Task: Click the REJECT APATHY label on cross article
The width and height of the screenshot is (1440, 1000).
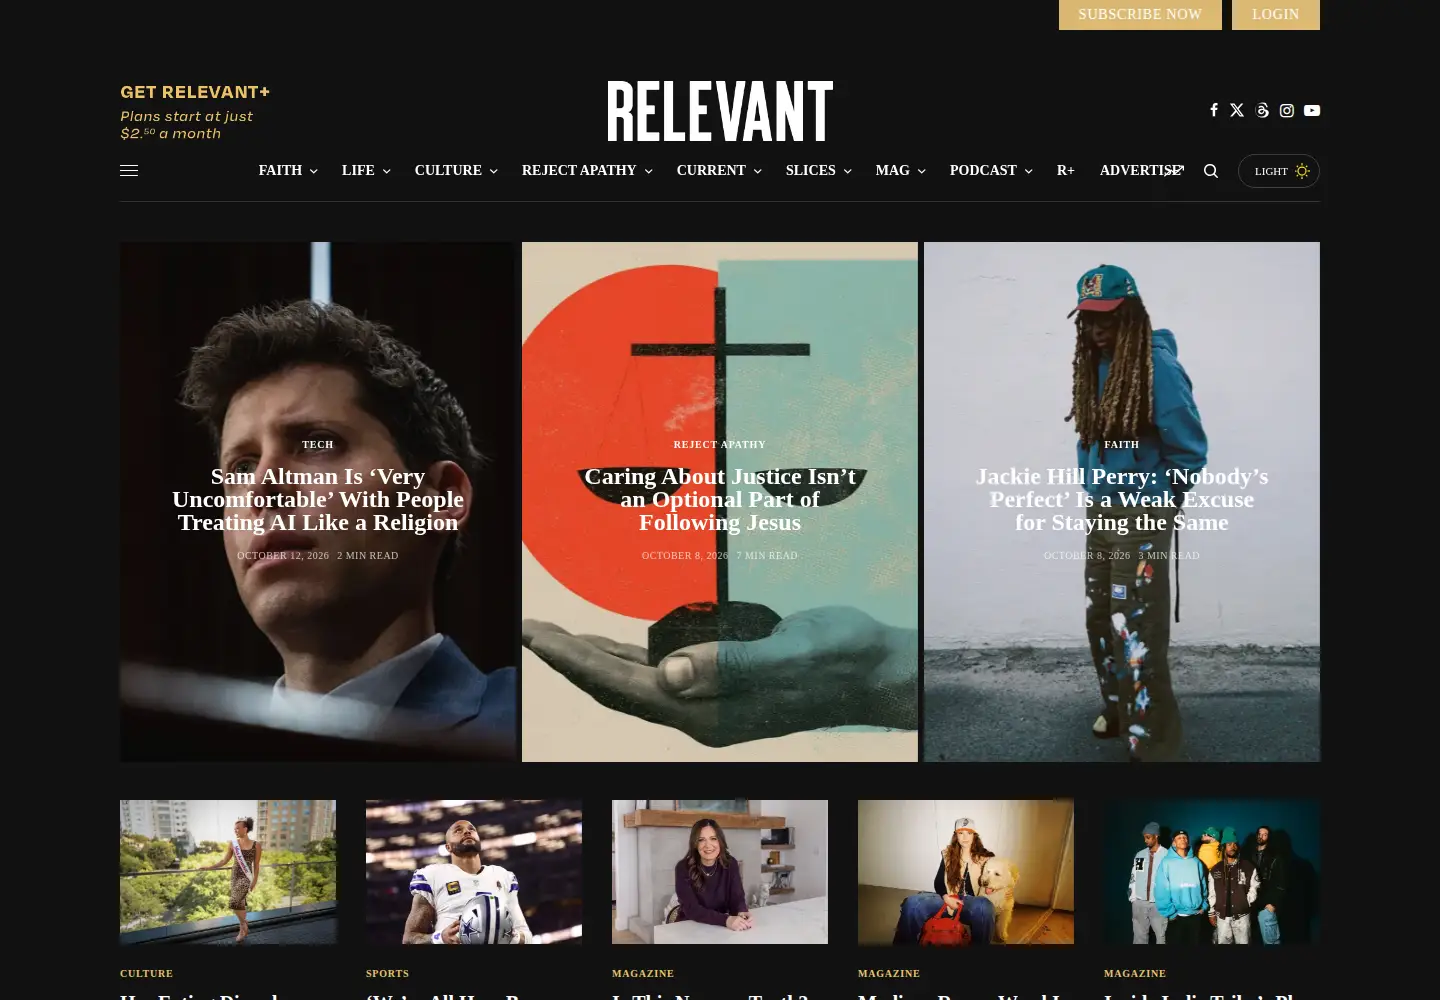Action: pyautogui.click(x=720, y=444)
